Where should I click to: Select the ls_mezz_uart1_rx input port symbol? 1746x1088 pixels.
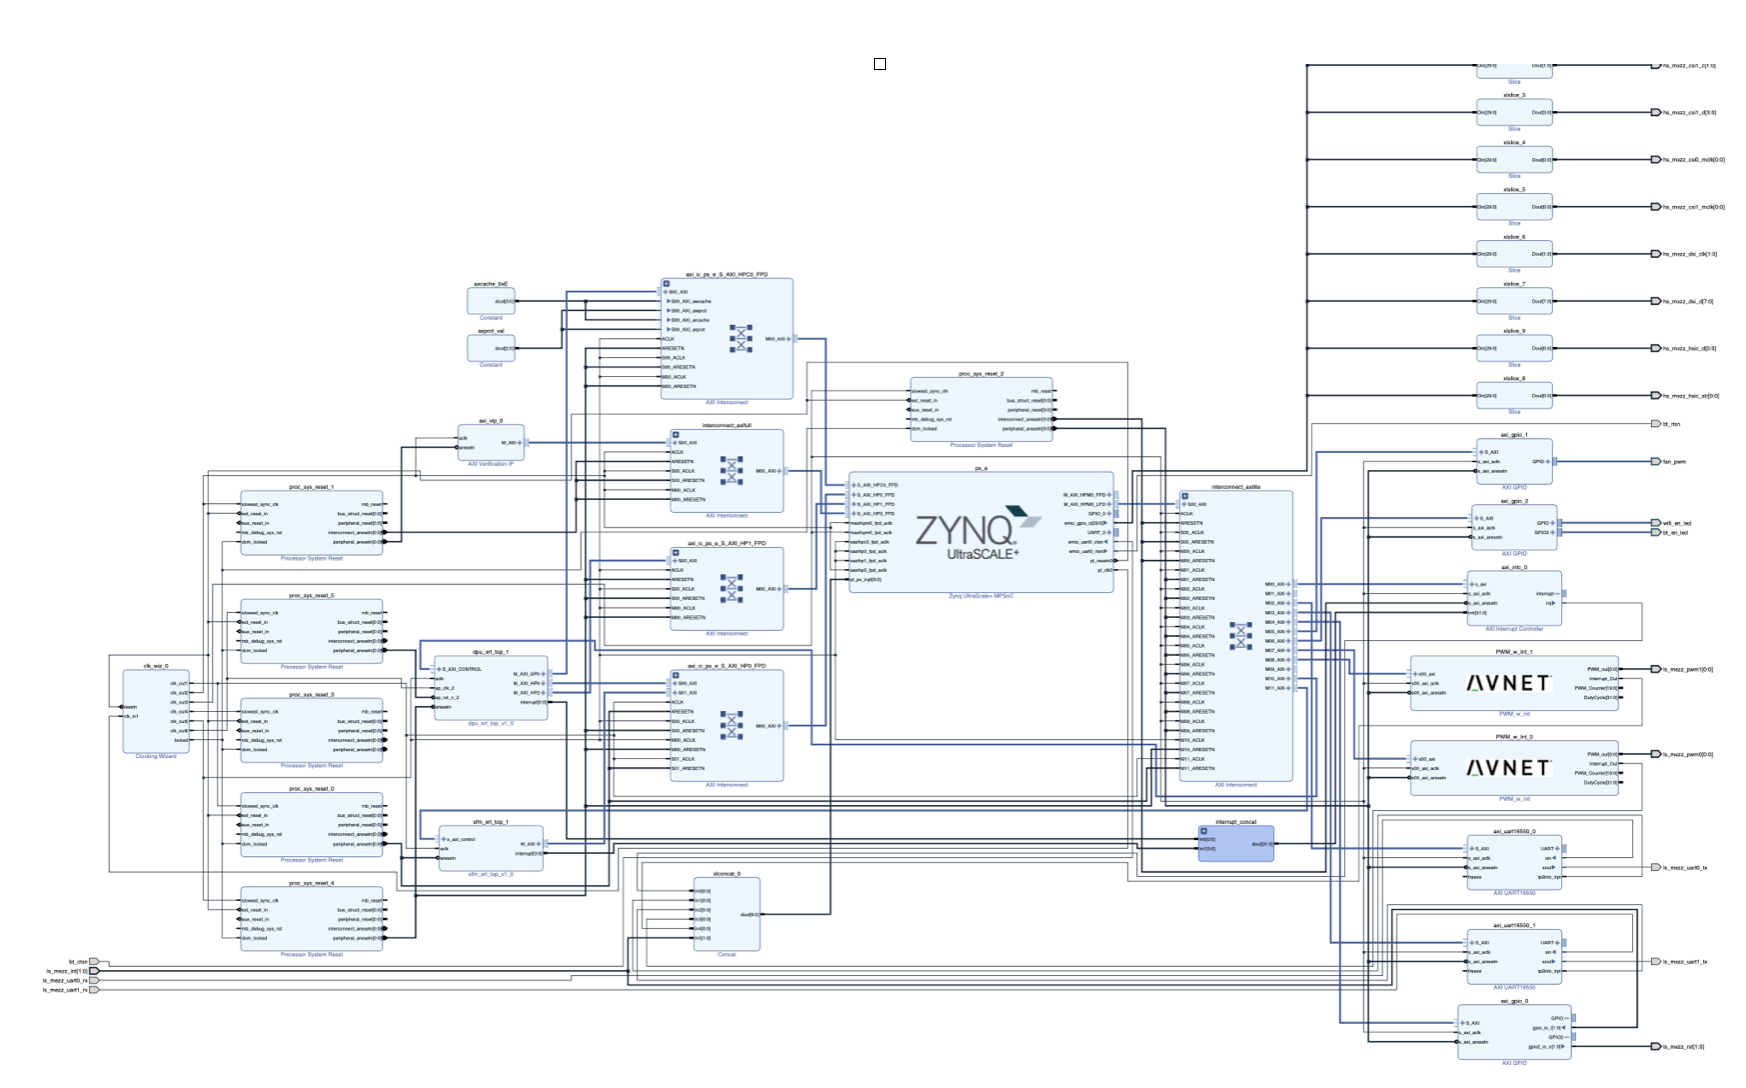click(x=95, y=990)
